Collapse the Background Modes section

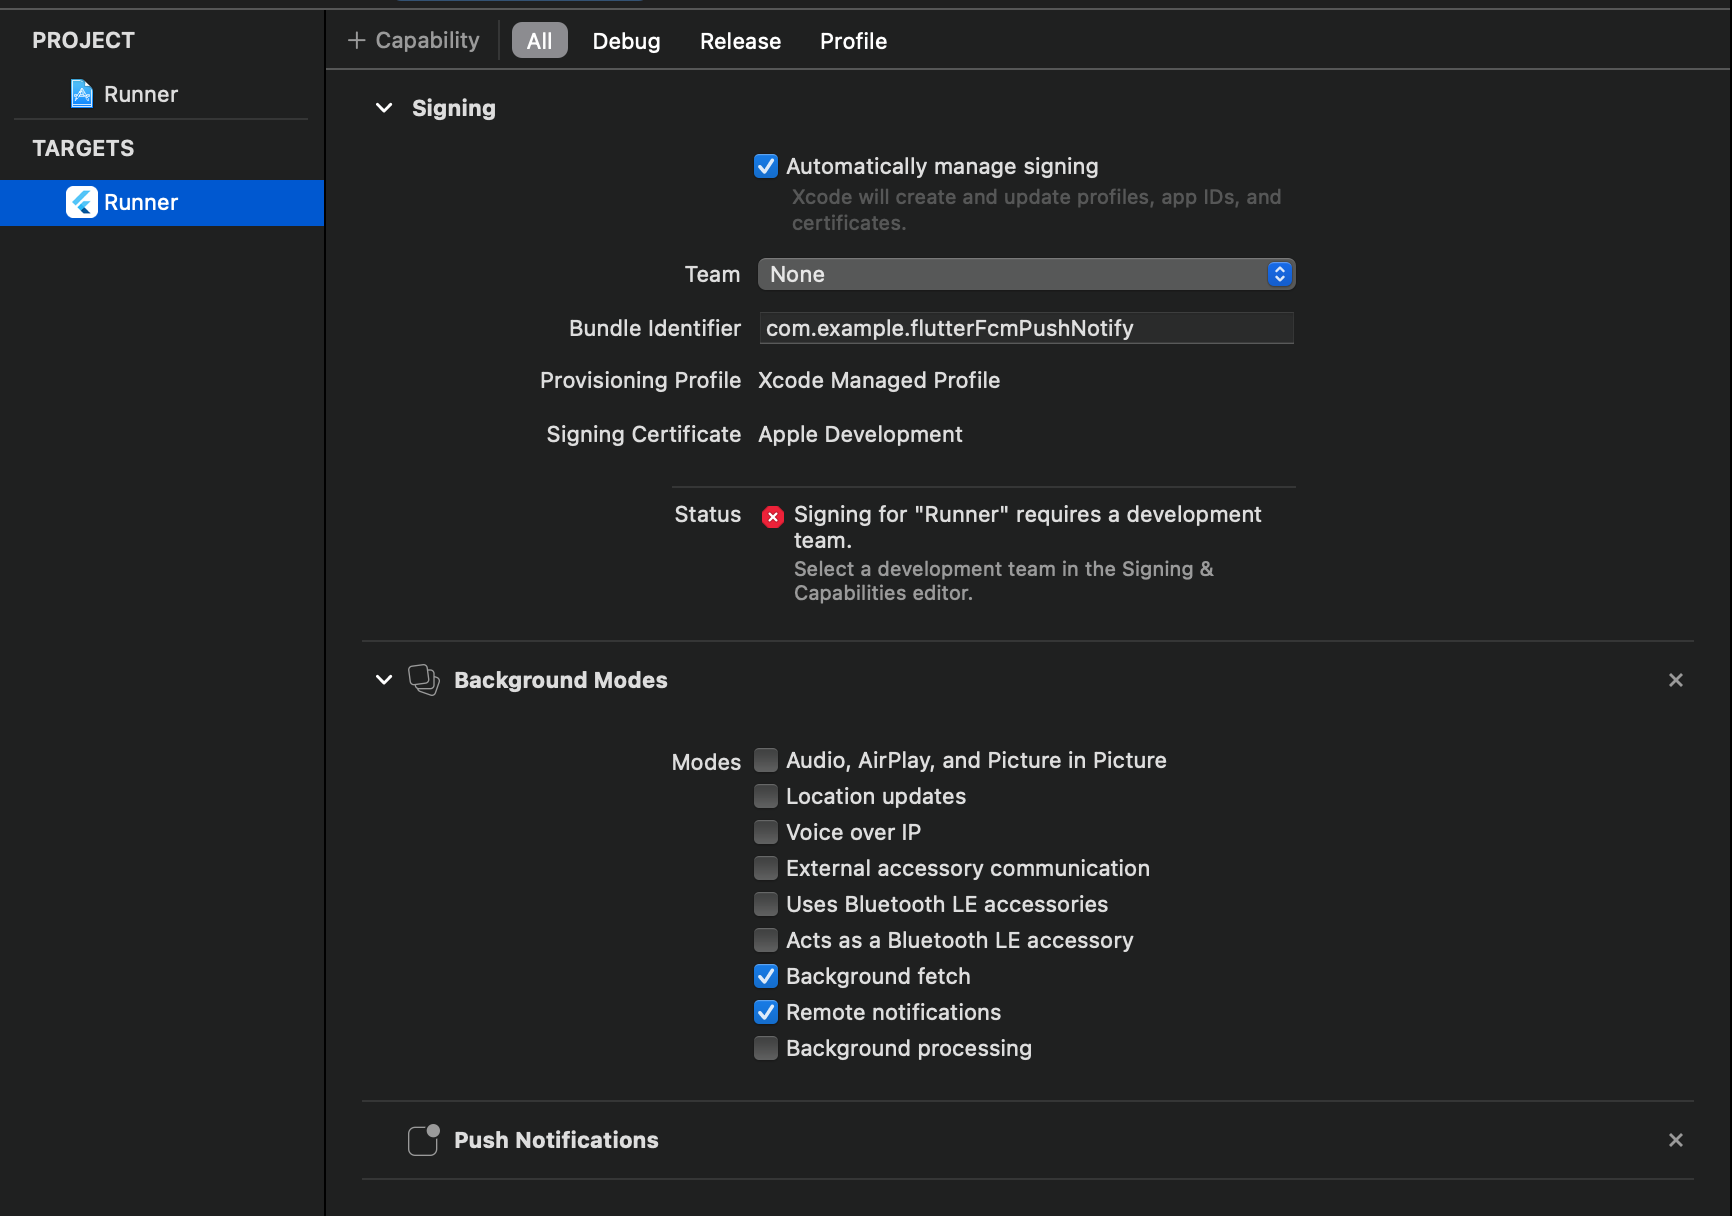tap(384, 680)
